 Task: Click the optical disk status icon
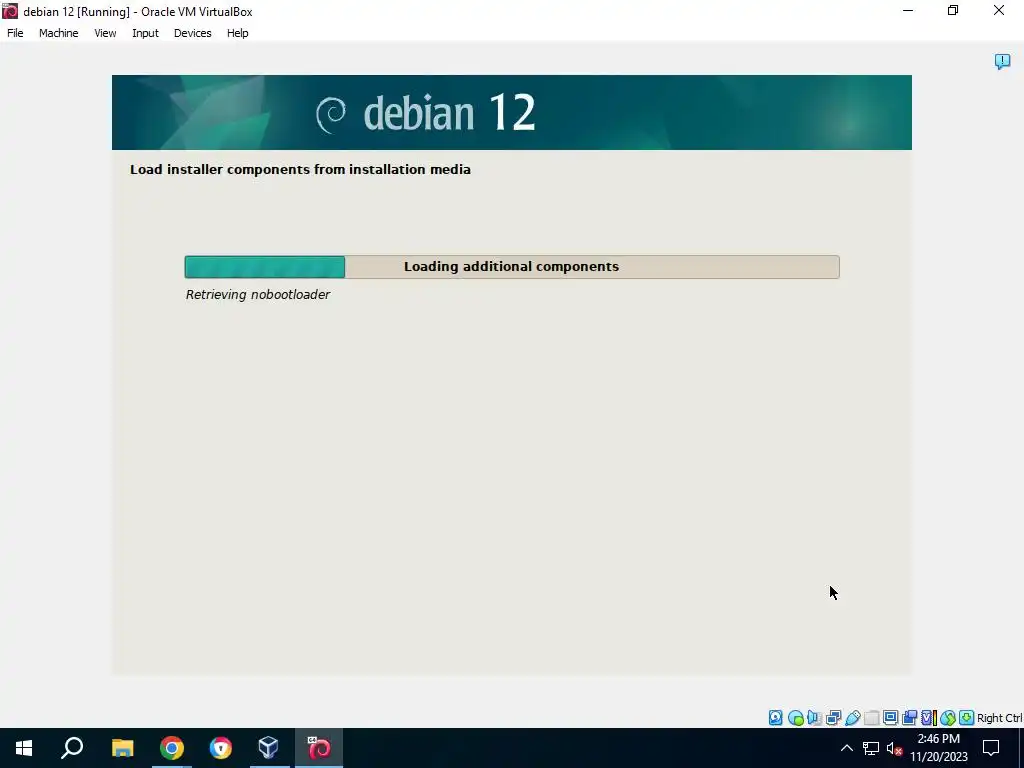pyautogui.click(x=795, y=718)
